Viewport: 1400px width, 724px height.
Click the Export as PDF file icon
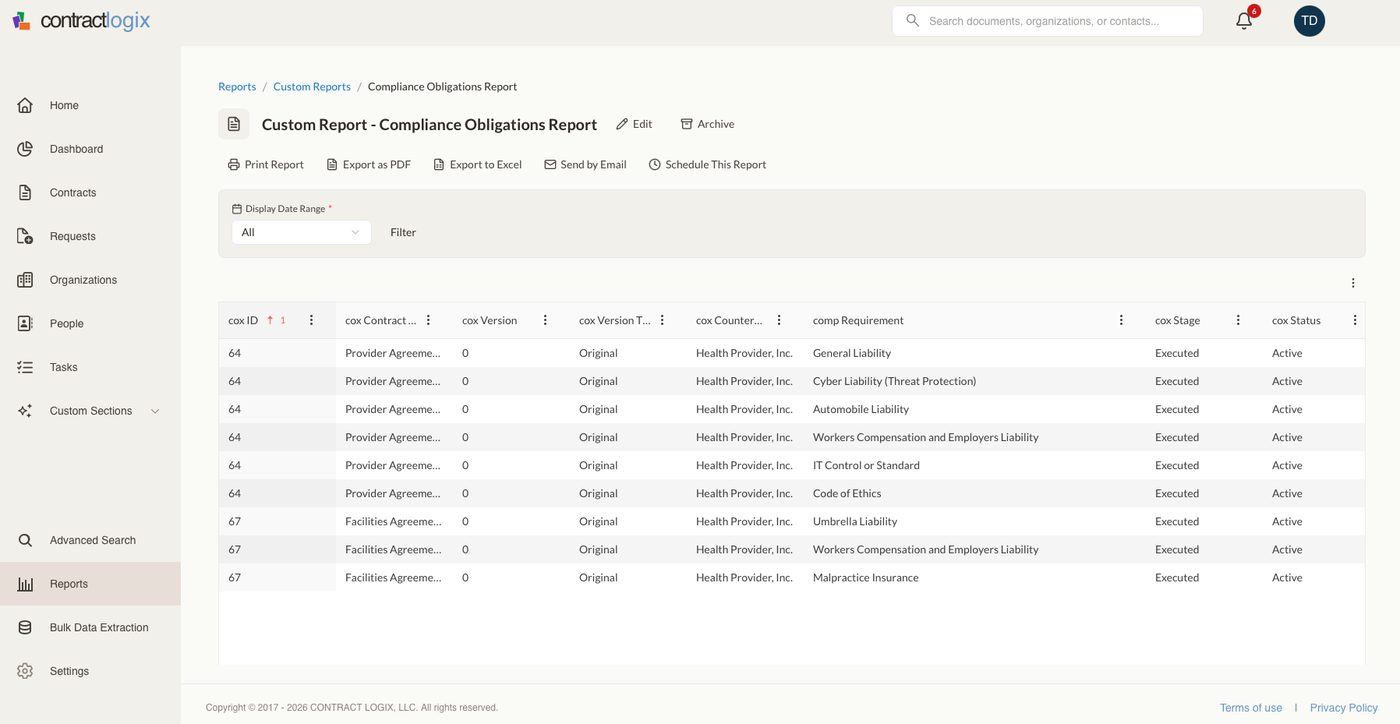point(332,165)
